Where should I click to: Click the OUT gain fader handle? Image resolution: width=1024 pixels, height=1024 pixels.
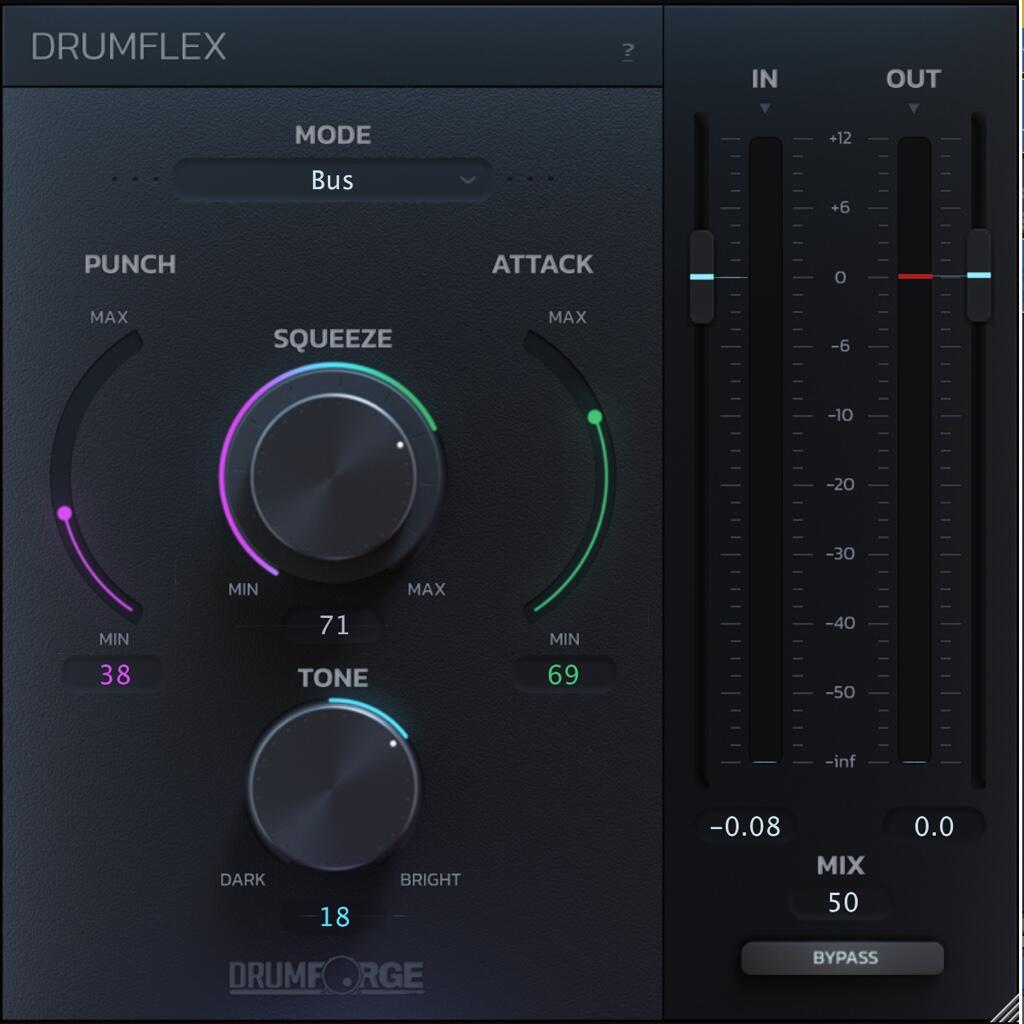coord(978,275)
